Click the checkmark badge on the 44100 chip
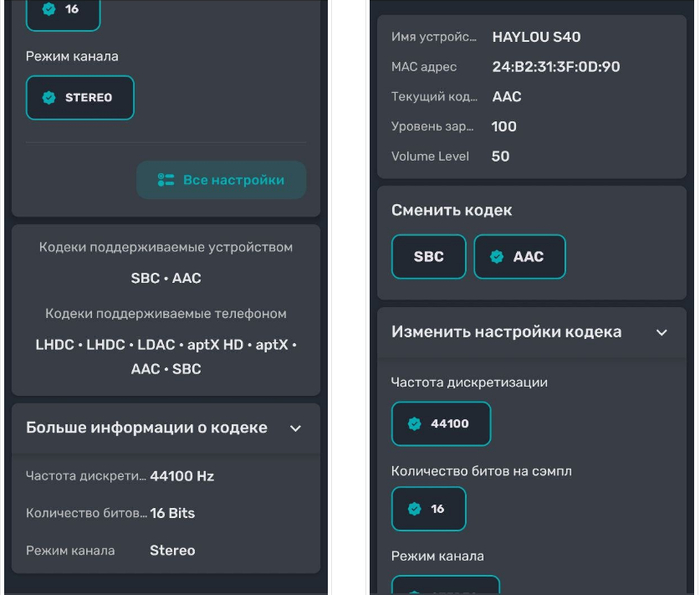The height and width of the screenshot is (595, 700). point(414,424)
